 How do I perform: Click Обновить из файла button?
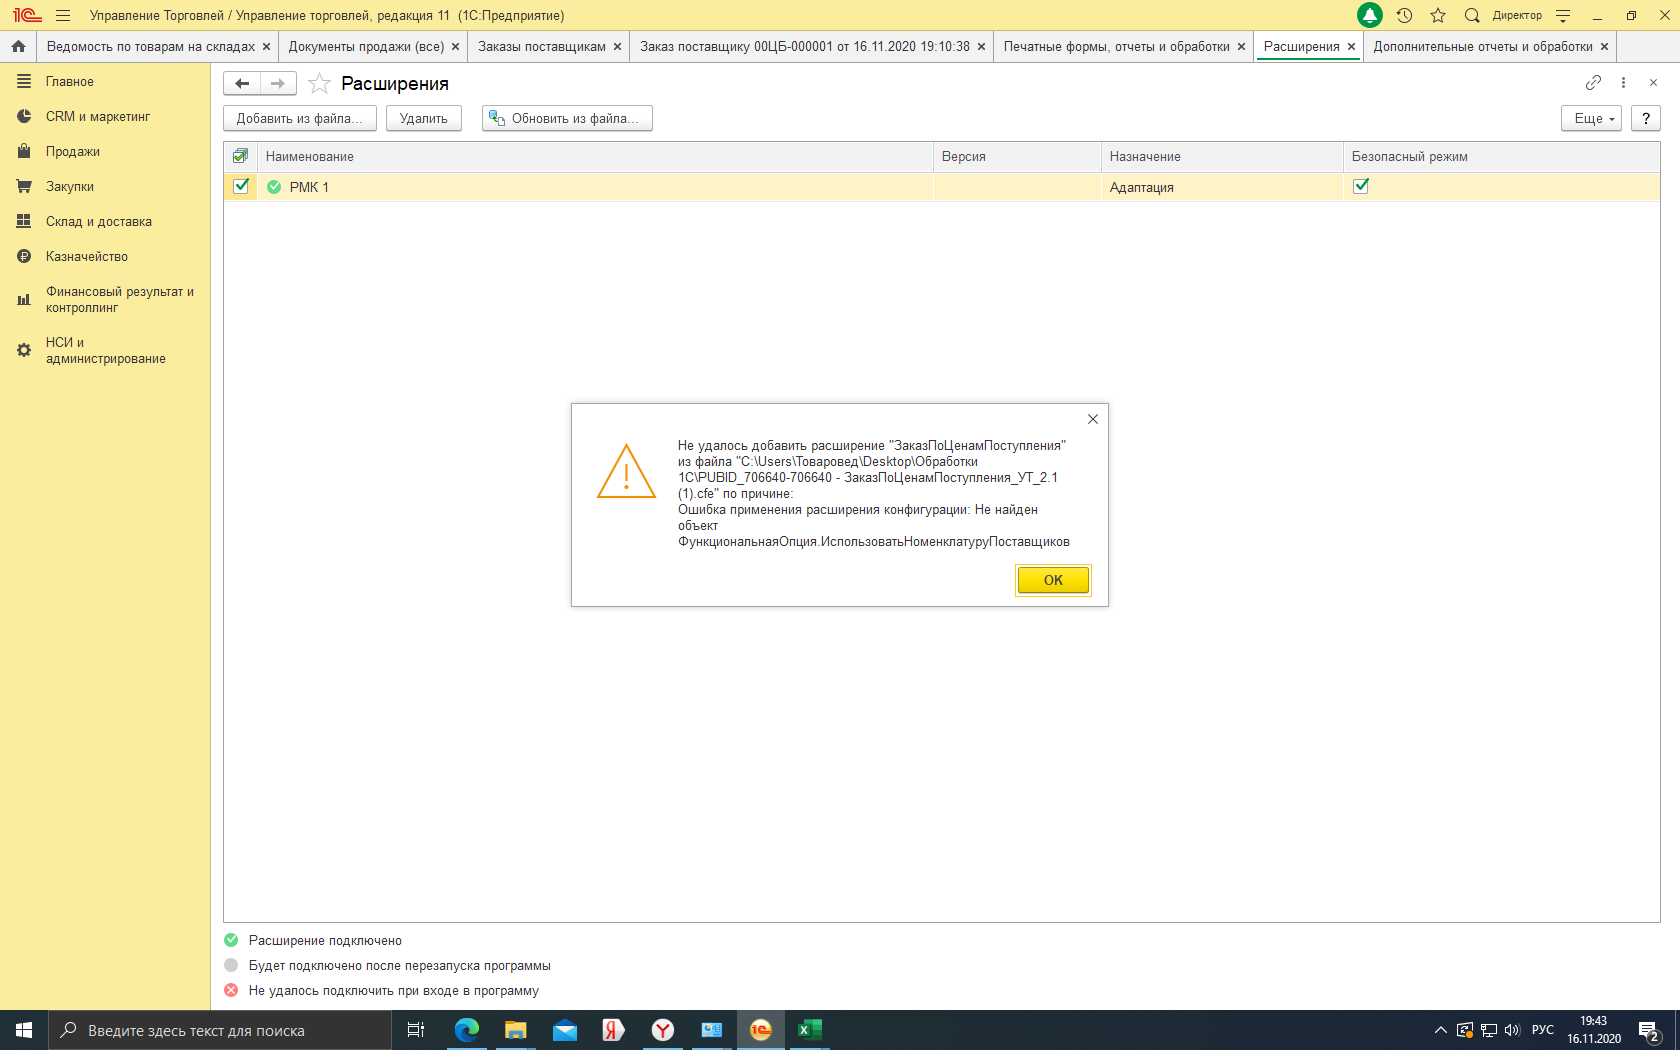tap(567, 118)
